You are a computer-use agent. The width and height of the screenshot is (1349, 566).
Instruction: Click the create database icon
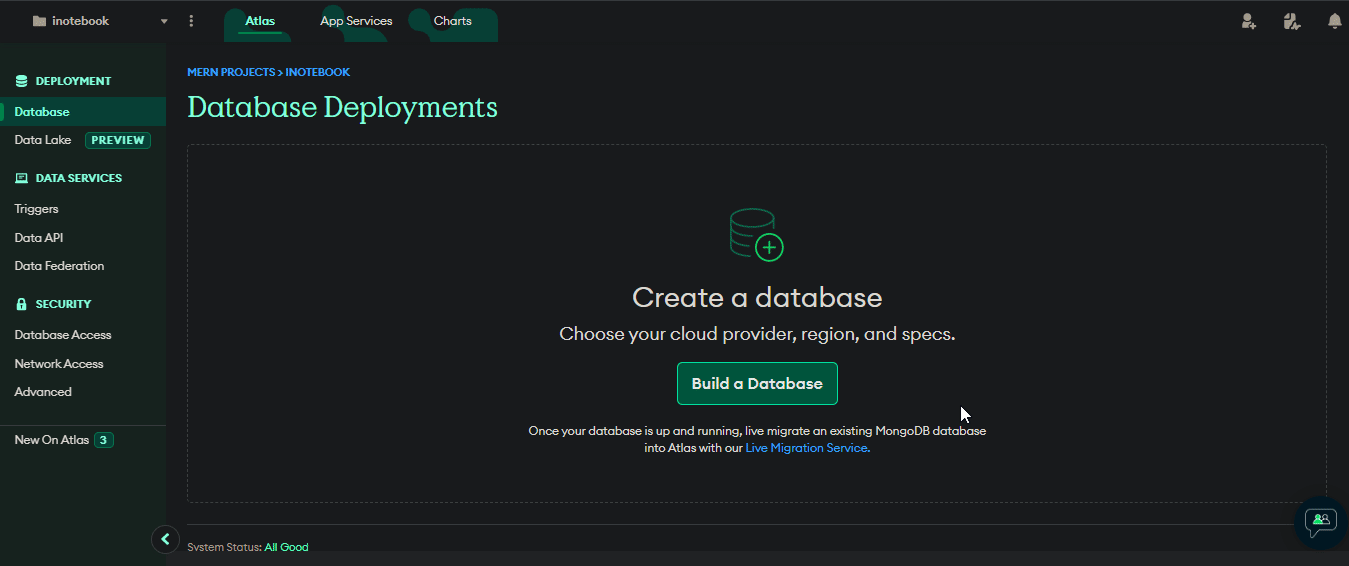coord(757,235)
